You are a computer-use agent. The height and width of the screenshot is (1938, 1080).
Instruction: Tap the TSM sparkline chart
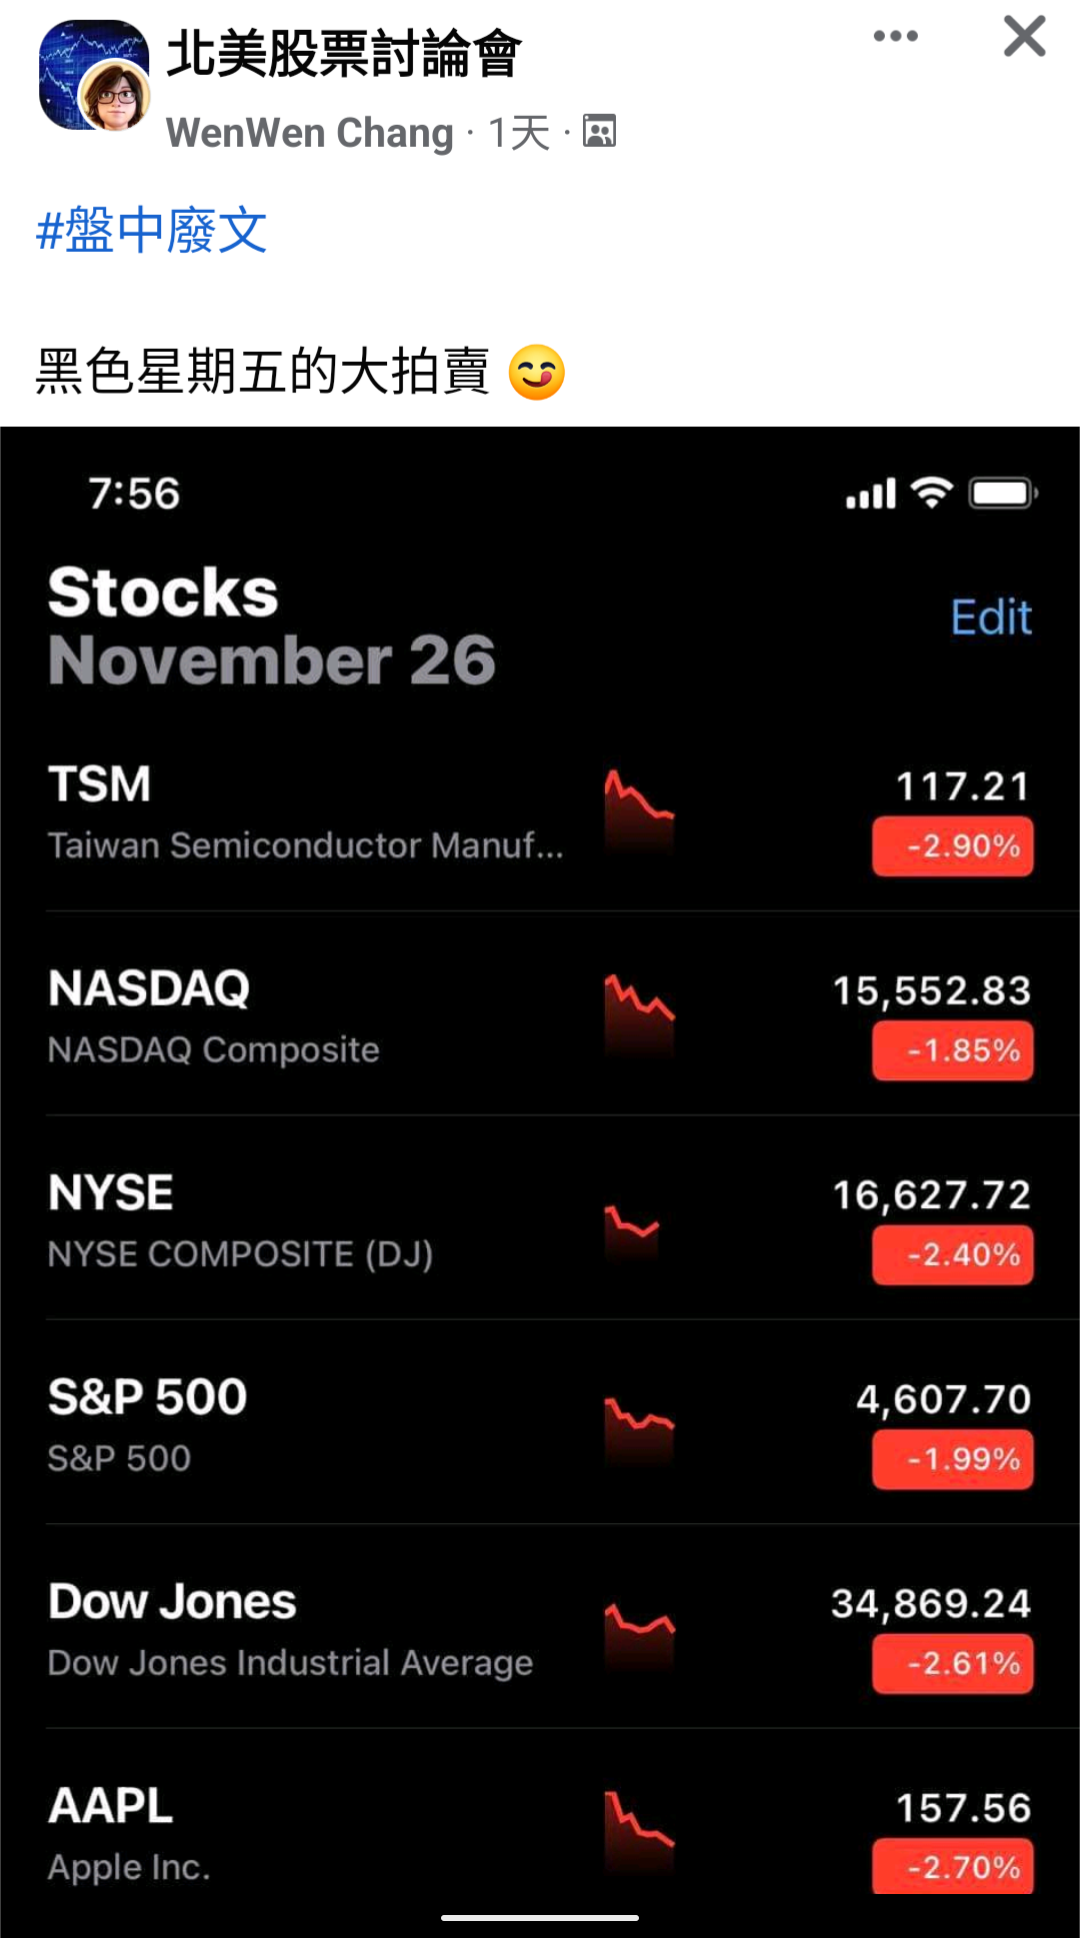(639, 808)
